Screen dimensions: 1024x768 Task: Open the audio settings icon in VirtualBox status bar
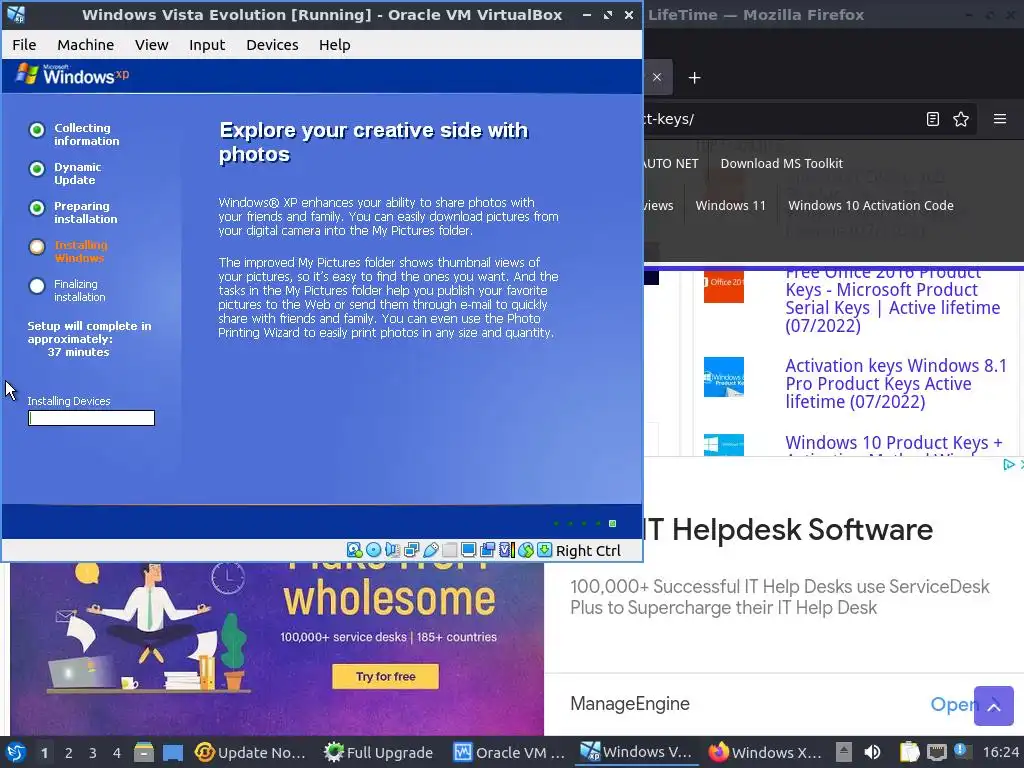[392, 550]
